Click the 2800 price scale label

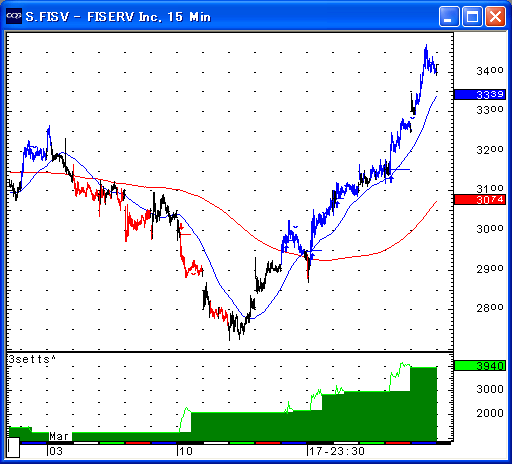[490, 308]
